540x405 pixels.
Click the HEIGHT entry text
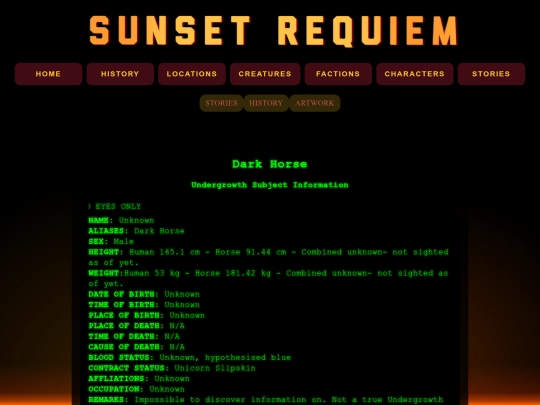[268, 257]
